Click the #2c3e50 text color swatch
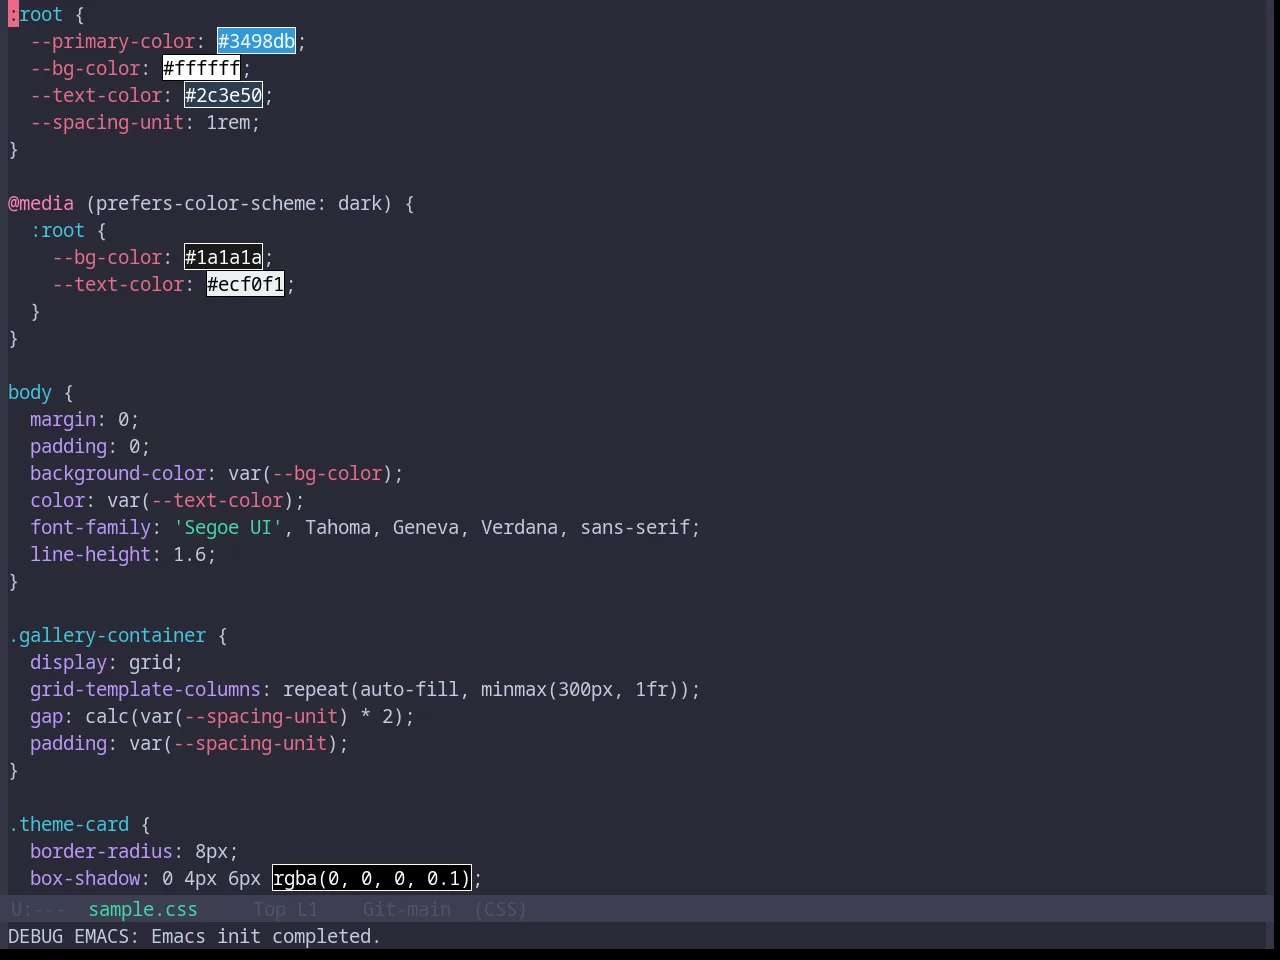Viewport: 1280px width, 960px height. pos(224,95)
